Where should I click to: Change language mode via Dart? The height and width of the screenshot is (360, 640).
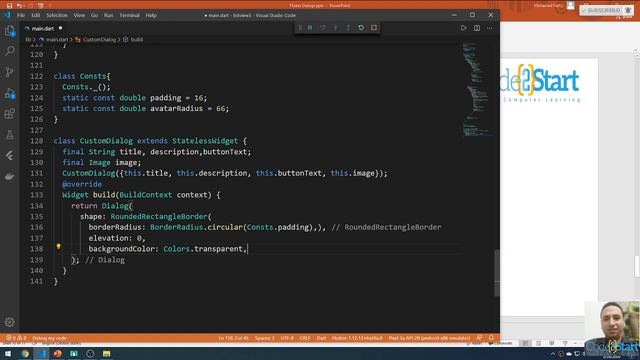pos(321,338)
